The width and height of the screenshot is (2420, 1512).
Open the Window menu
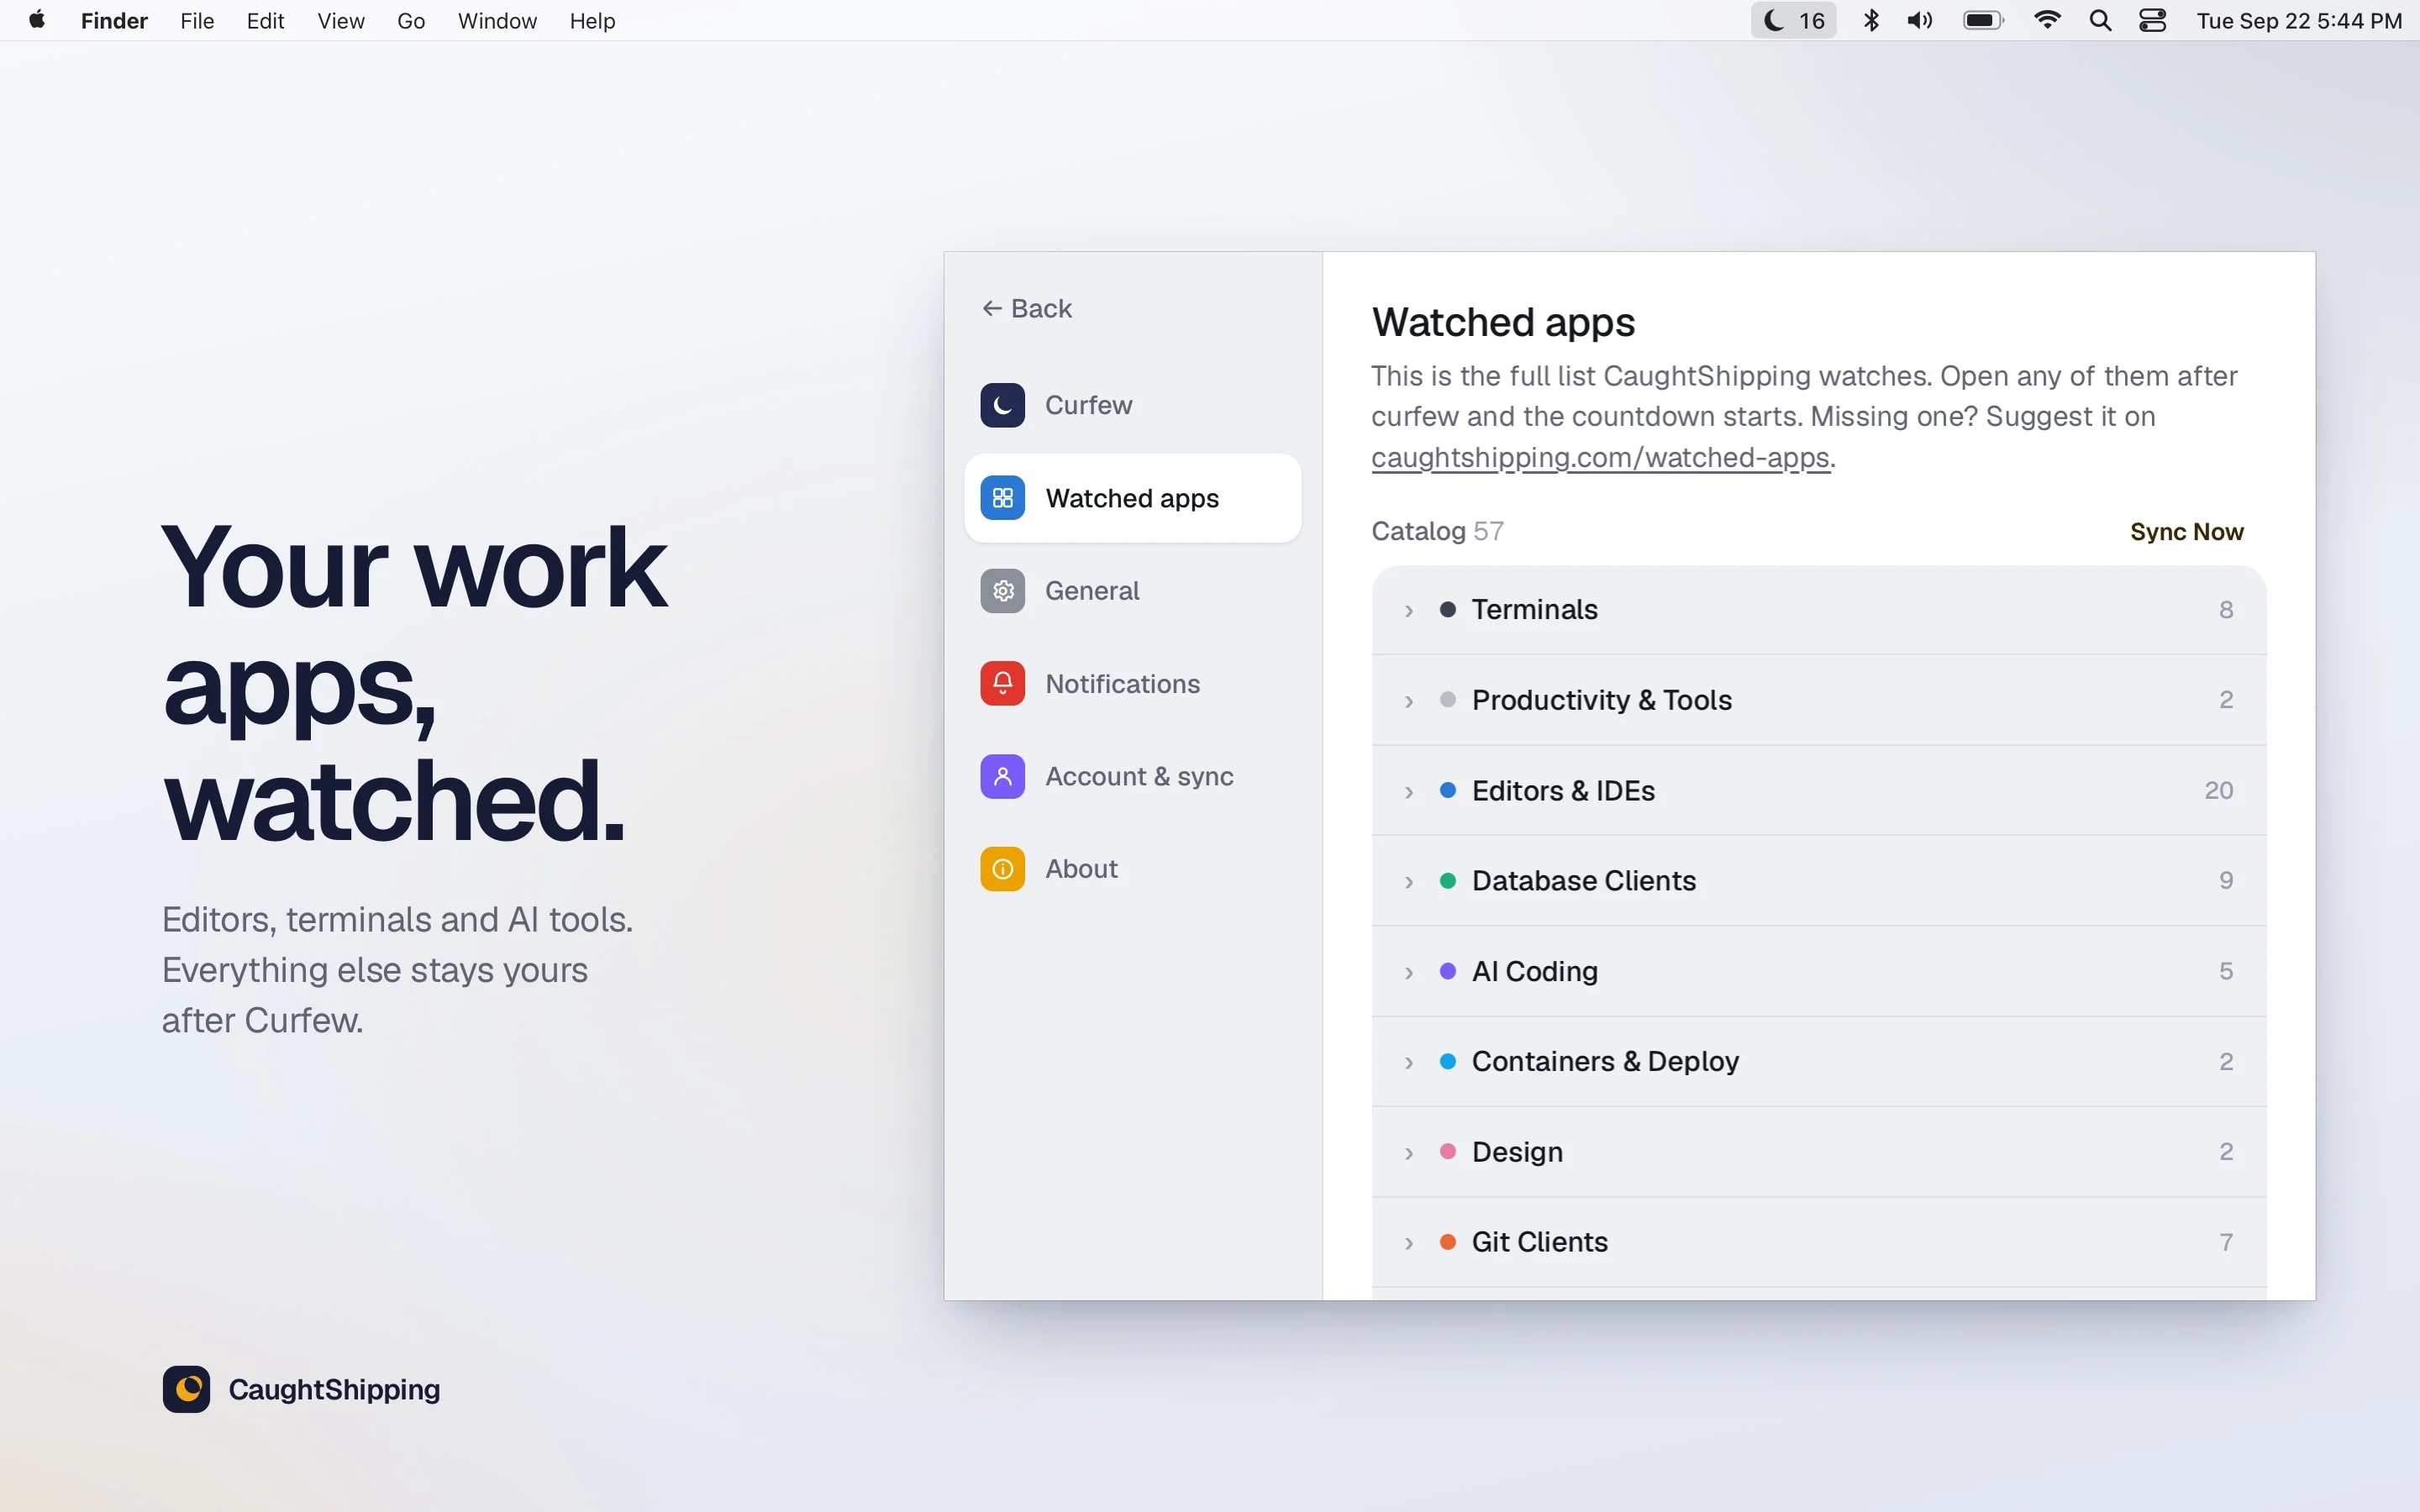click(x=497, y=21)
